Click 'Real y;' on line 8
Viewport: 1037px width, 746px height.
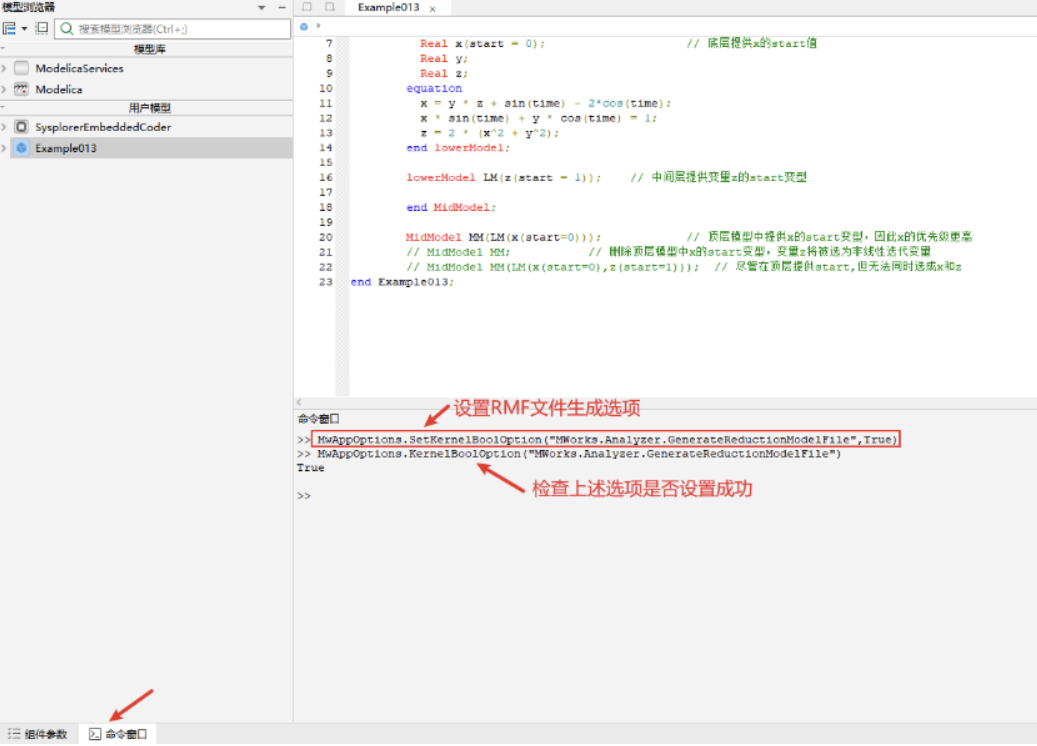[443, 59]
